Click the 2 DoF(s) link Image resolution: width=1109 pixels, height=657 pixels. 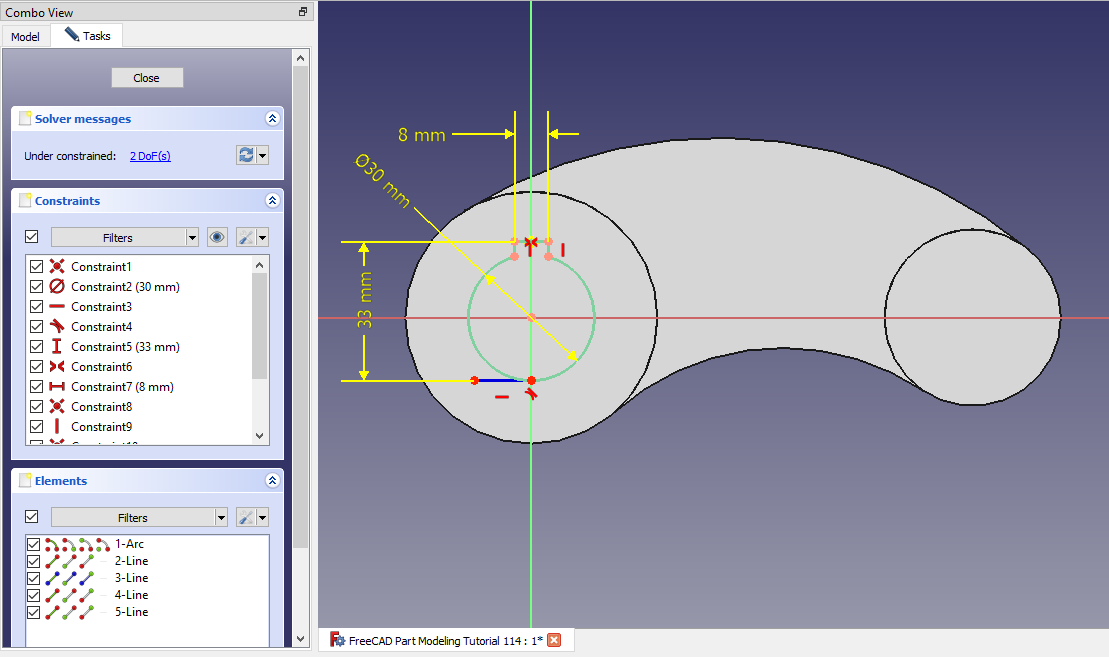150,156
